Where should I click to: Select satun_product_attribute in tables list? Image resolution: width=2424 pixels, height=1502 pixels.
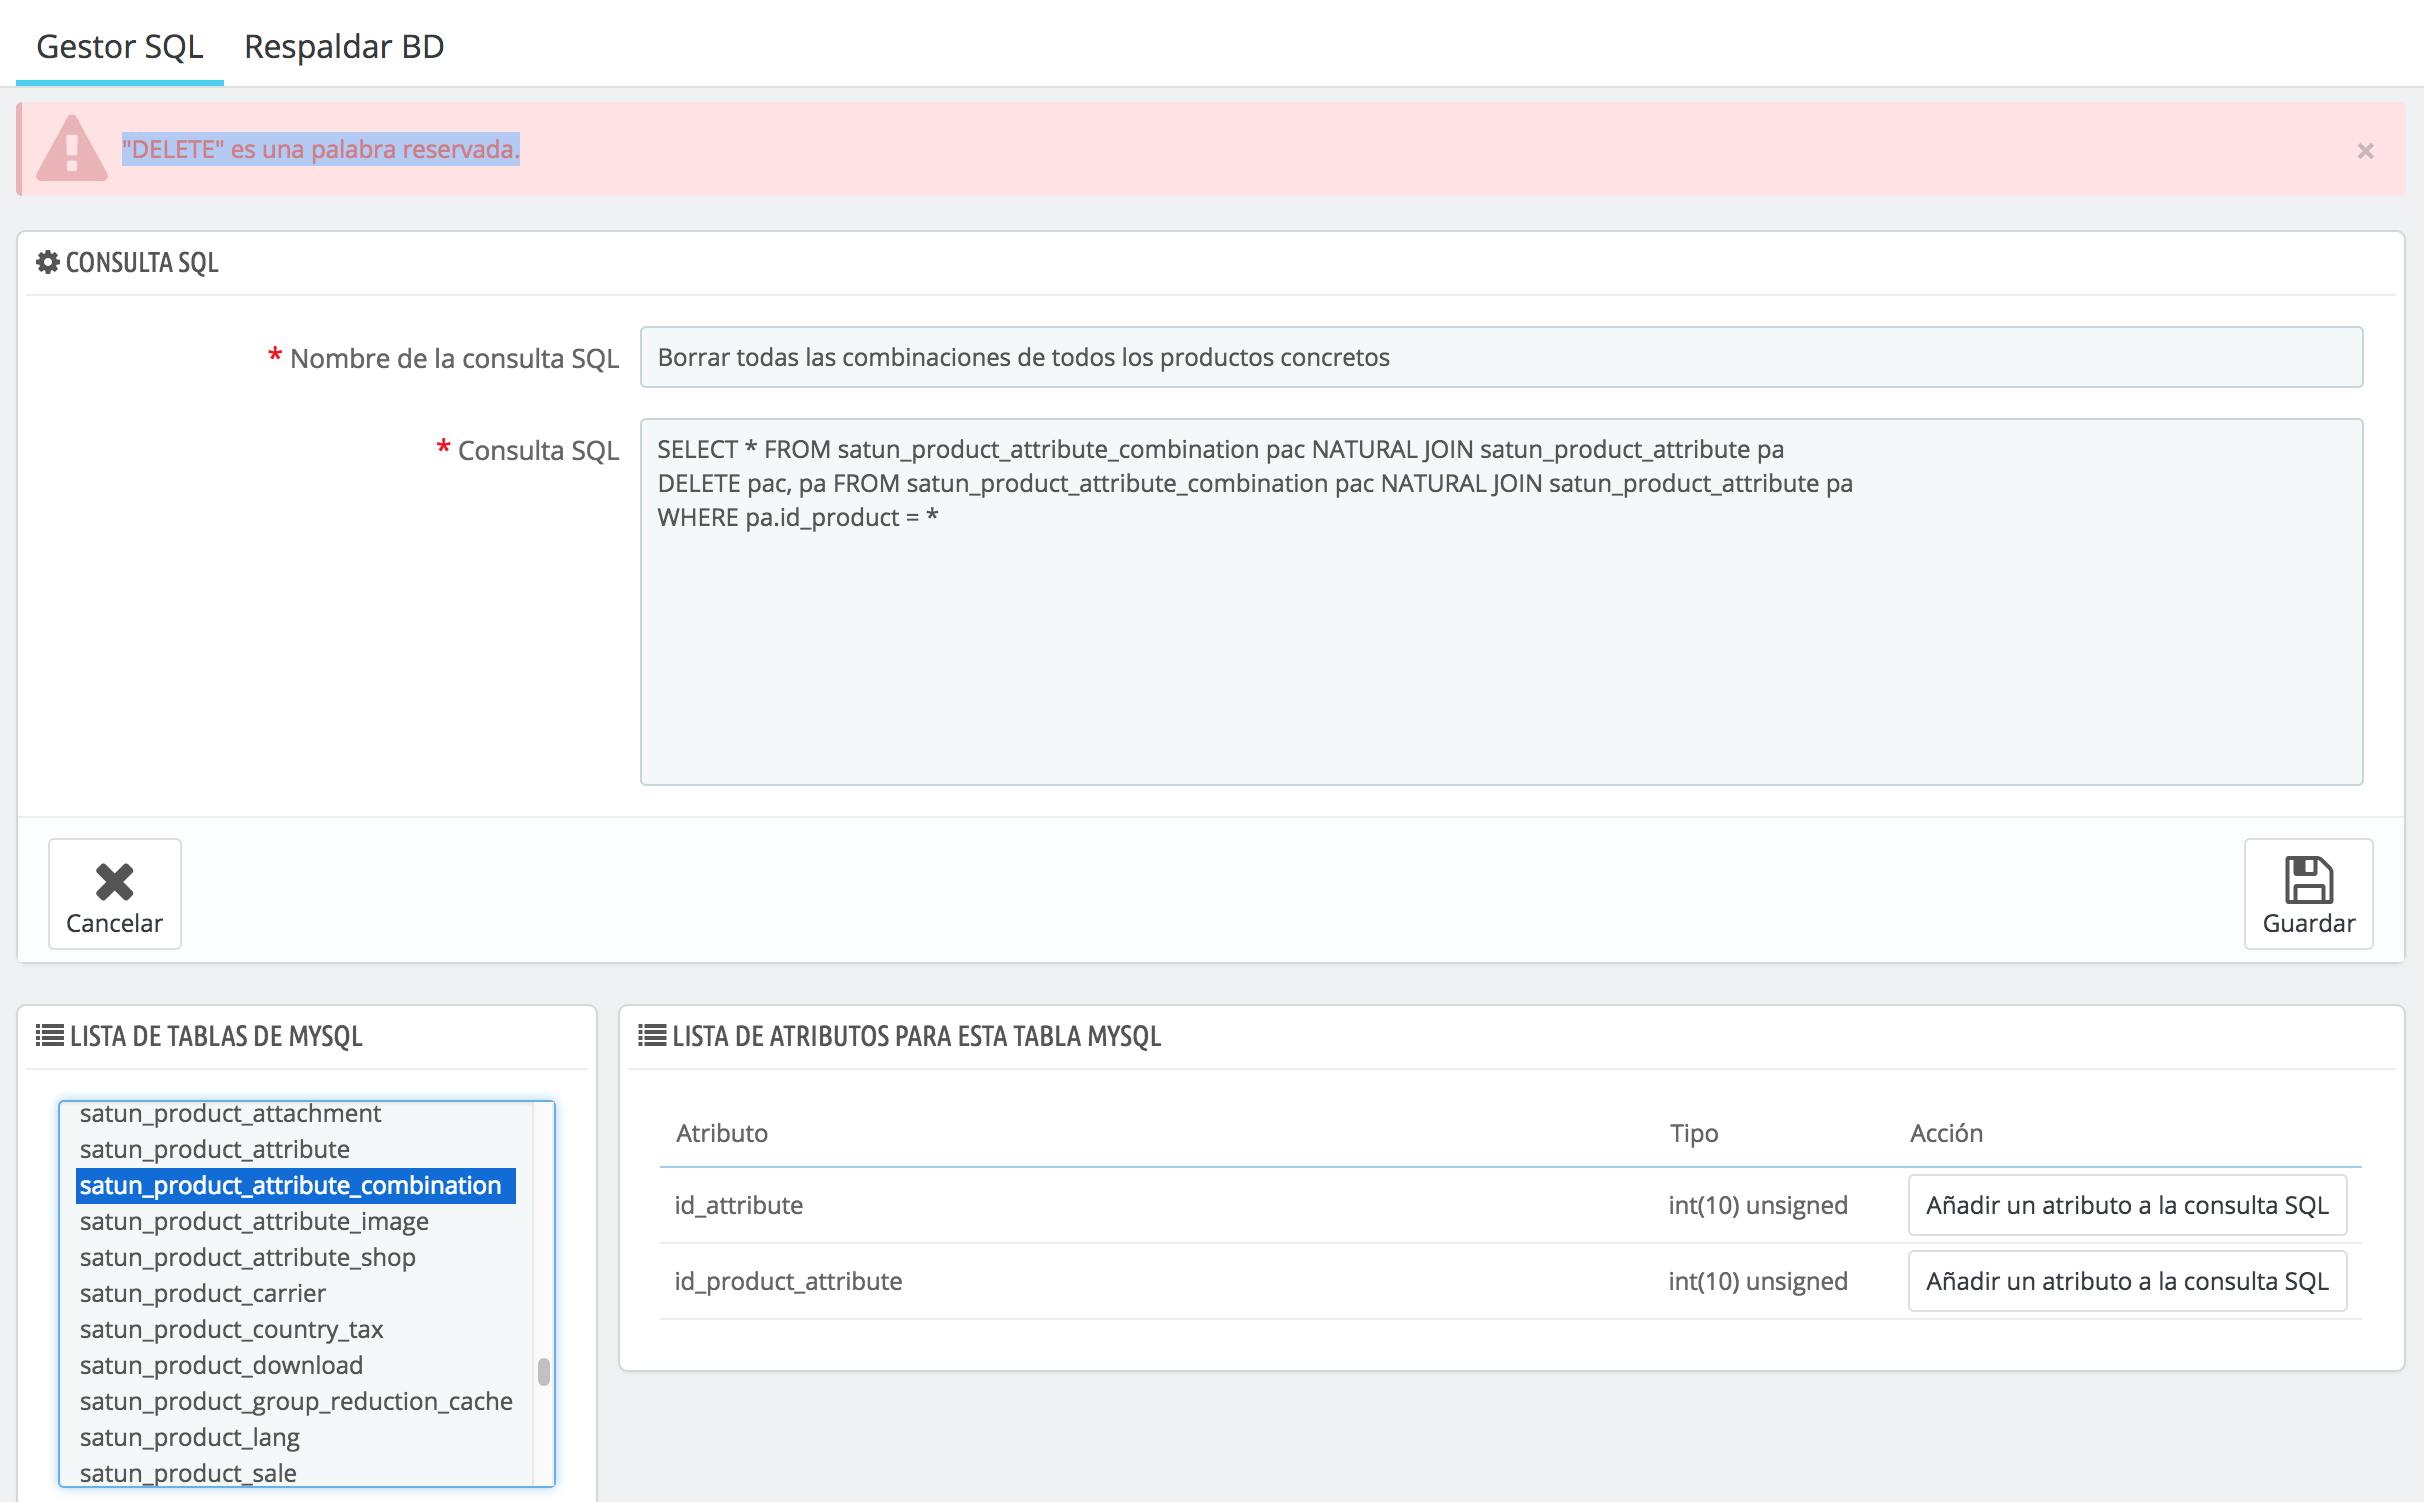215,1149
